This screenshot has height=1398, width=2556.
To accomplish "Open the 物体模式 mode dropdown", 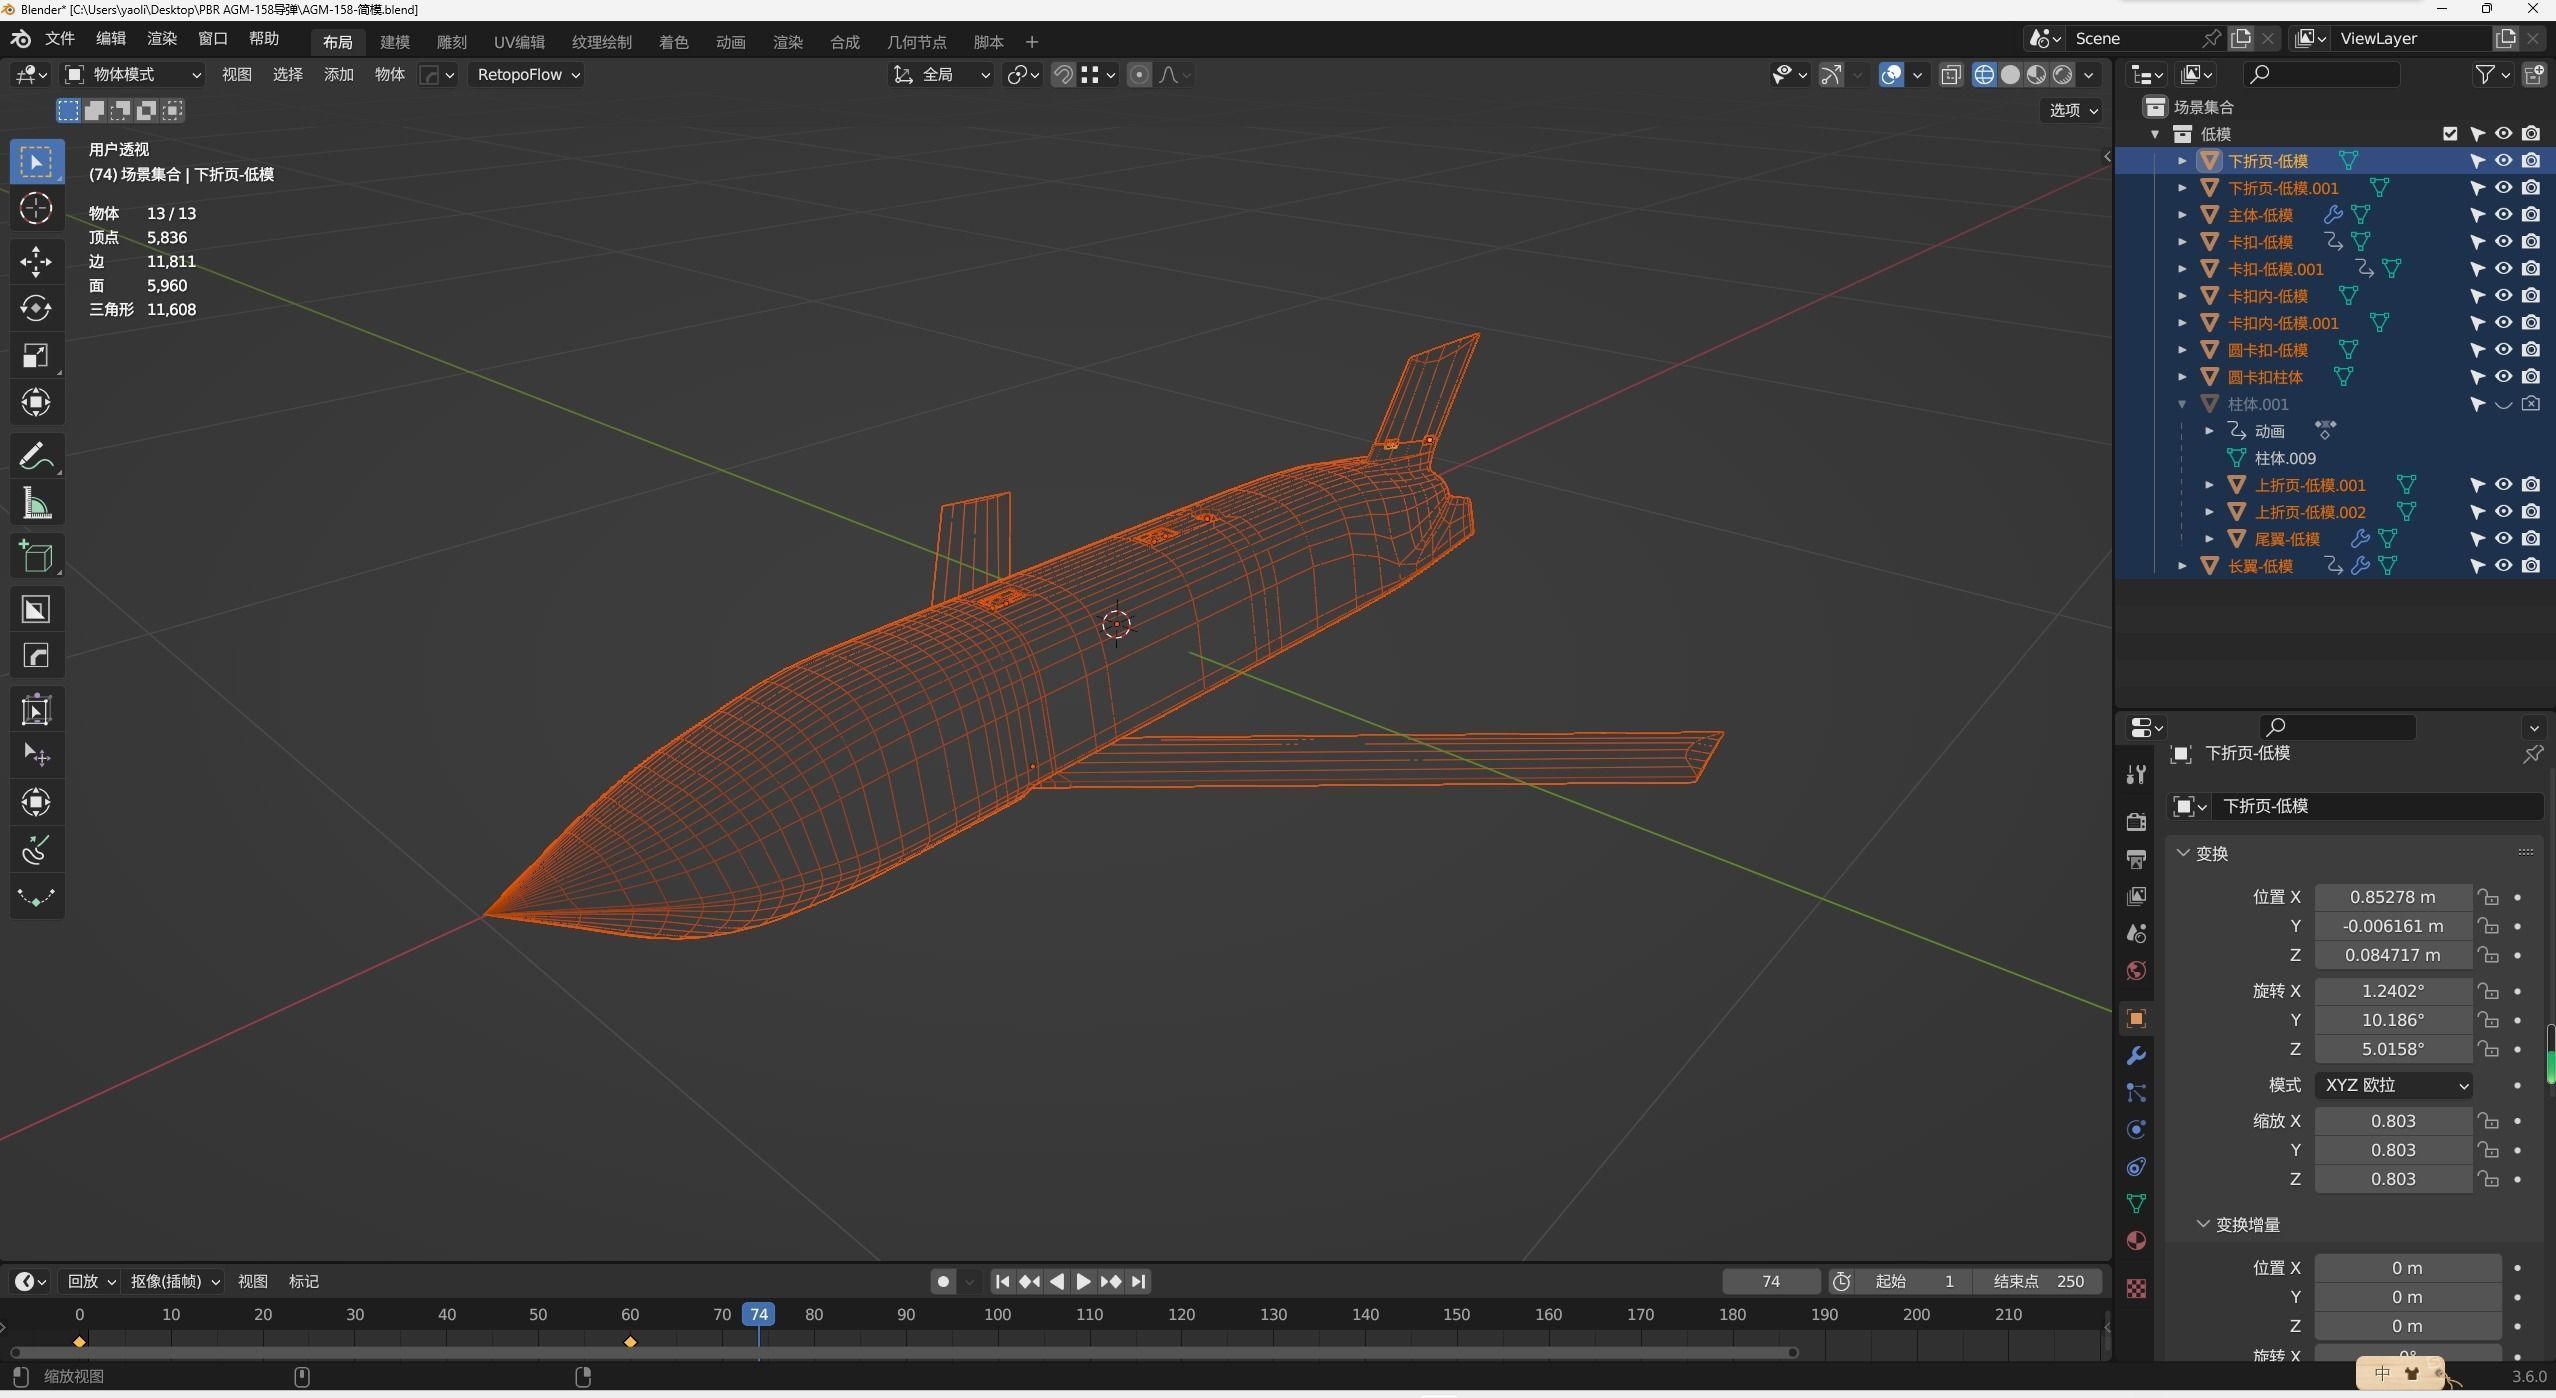I will pos(132,75).
